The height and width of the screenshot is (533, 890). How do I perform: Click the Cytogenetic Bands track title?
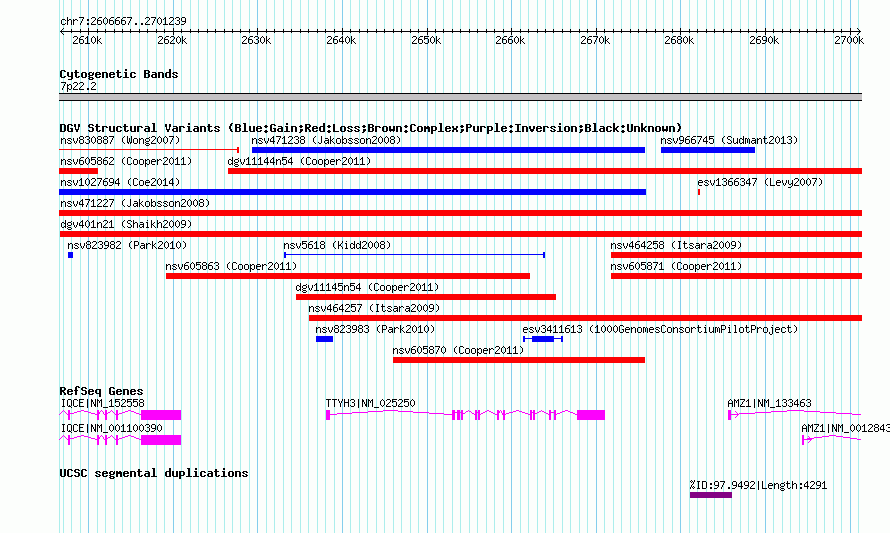click(119, 74)
